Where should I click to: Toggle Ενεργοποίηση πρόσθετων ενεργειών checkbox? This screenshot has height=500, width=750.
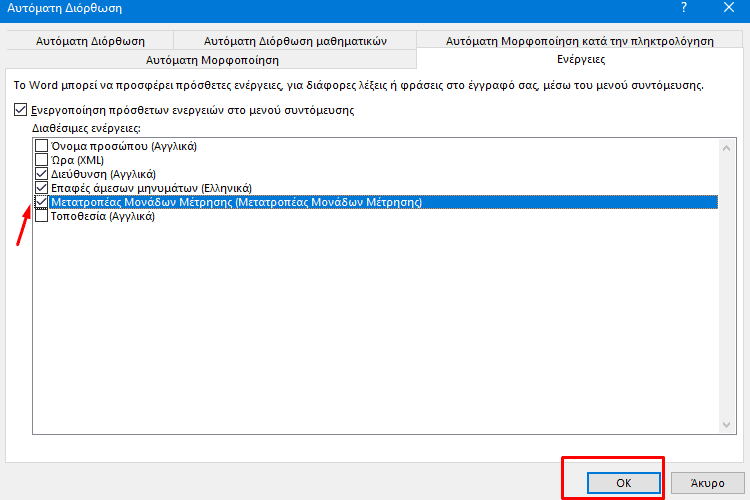tap(20, 110)
